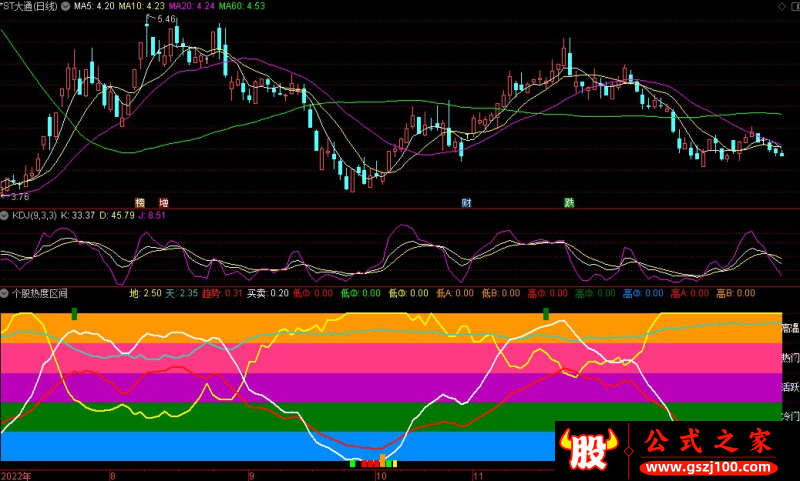This screenshot has width=800, height=481.
Task: Click the 增 event marker
Action: (163, 202)
